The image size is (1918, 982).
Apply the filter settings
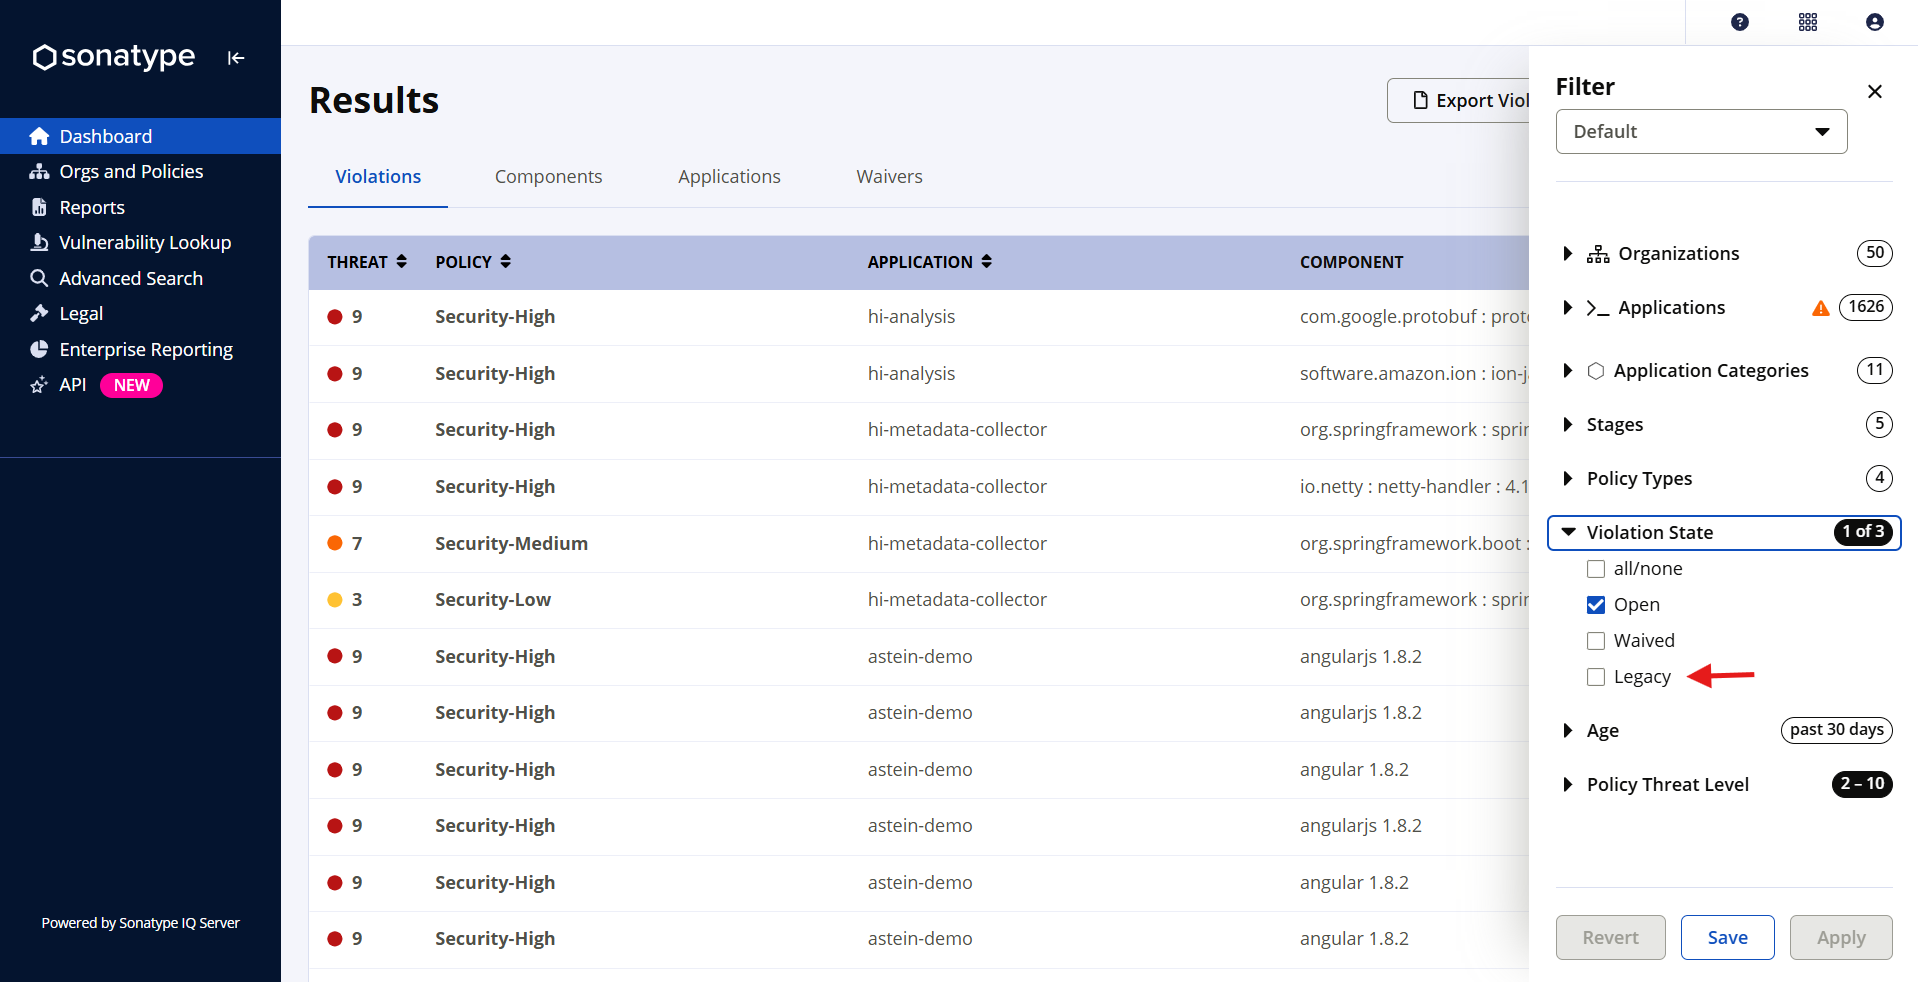(1841, 938)
